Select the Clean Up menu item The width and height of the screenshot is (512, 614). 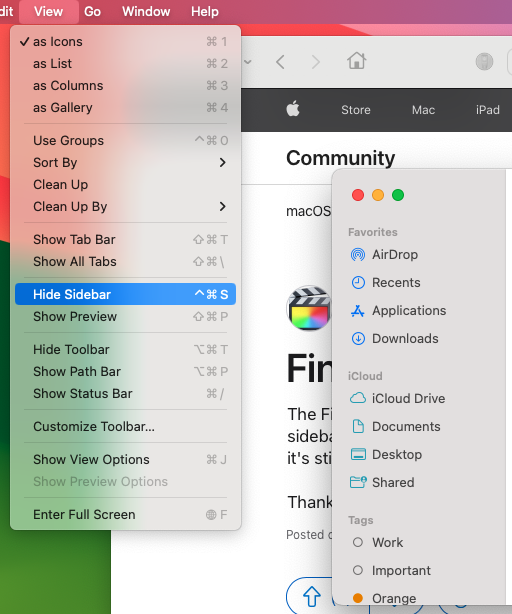(x=125, y=184)
